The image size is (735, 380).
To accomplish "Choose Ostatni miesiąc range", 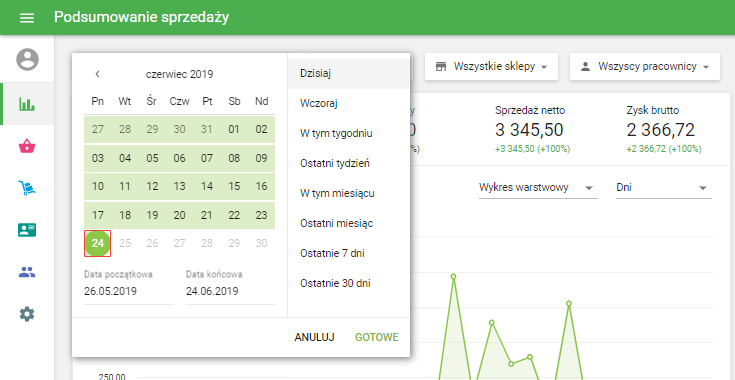I will tap(349, 224).
